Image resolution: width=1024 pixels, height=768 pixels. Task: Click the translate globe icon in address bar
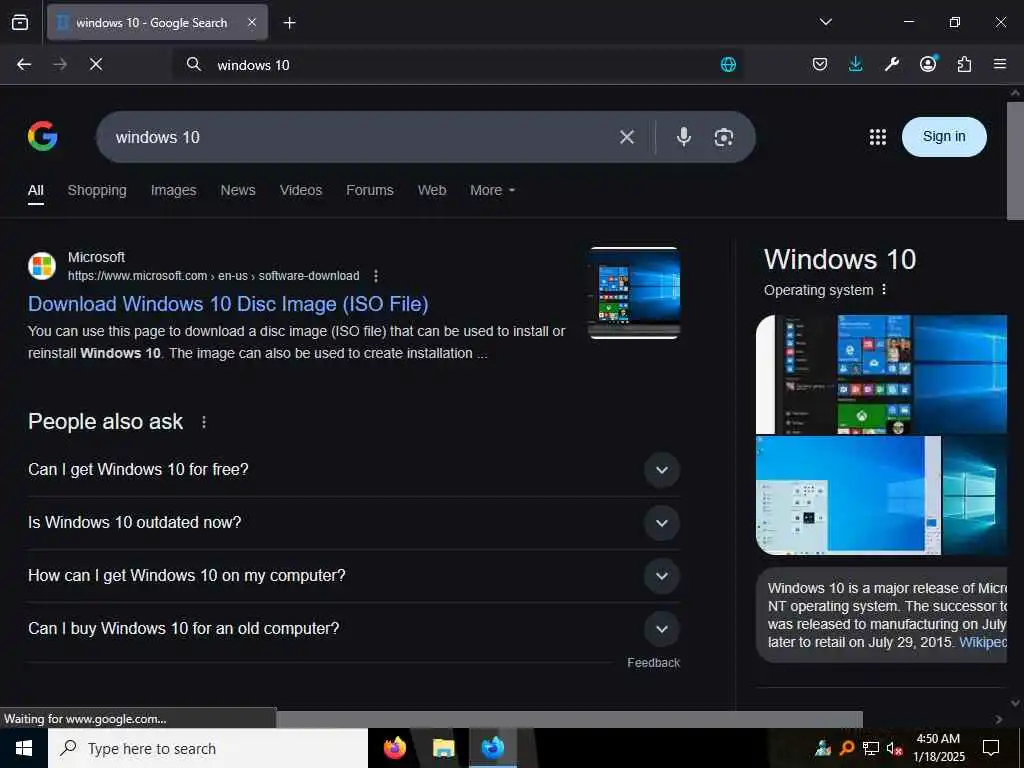728,64
